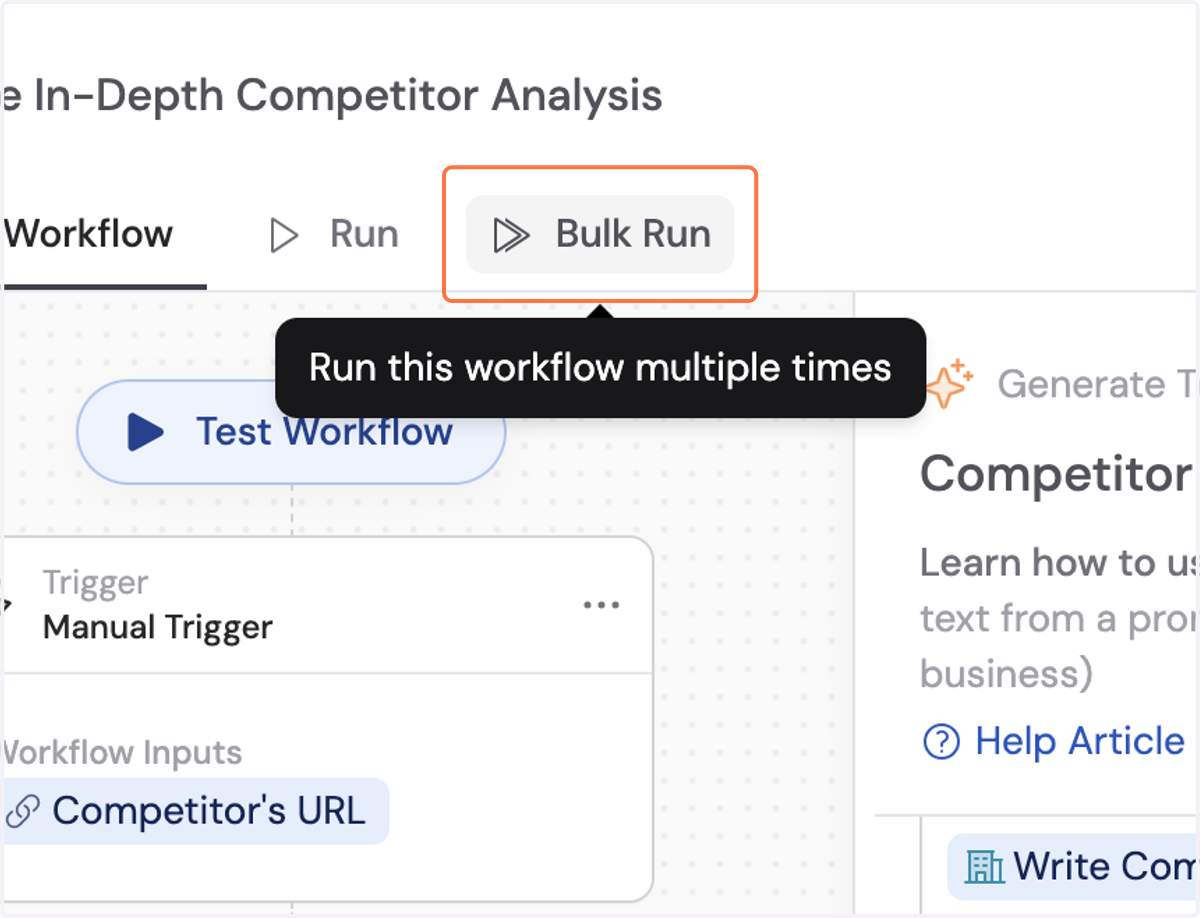Open the Manual Trigger three-dots menu
The image size is (1200, 918).
point(601,605)
